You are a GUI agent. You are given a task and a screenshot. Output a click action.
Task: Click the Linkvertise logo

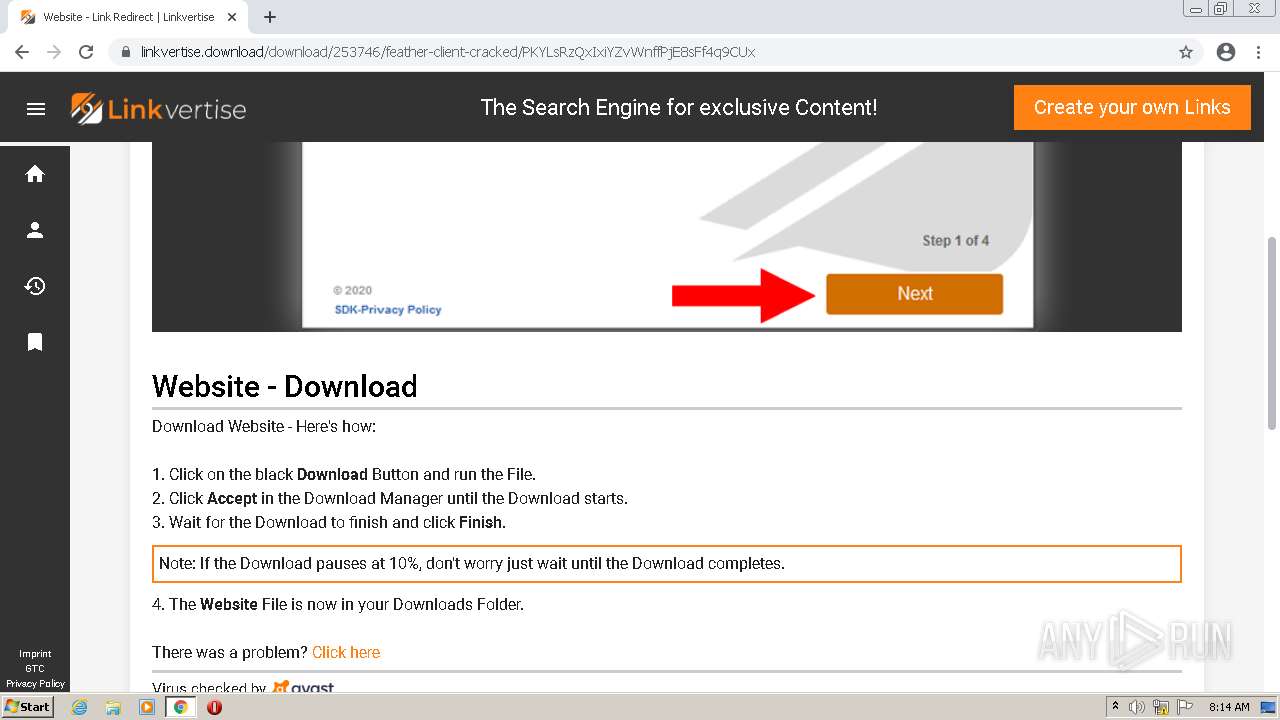pos(158,108)
